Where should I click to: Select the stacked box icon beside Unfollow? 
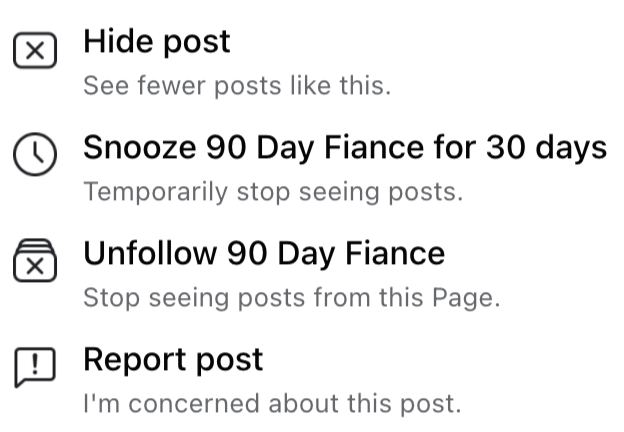tap(35, 262)
